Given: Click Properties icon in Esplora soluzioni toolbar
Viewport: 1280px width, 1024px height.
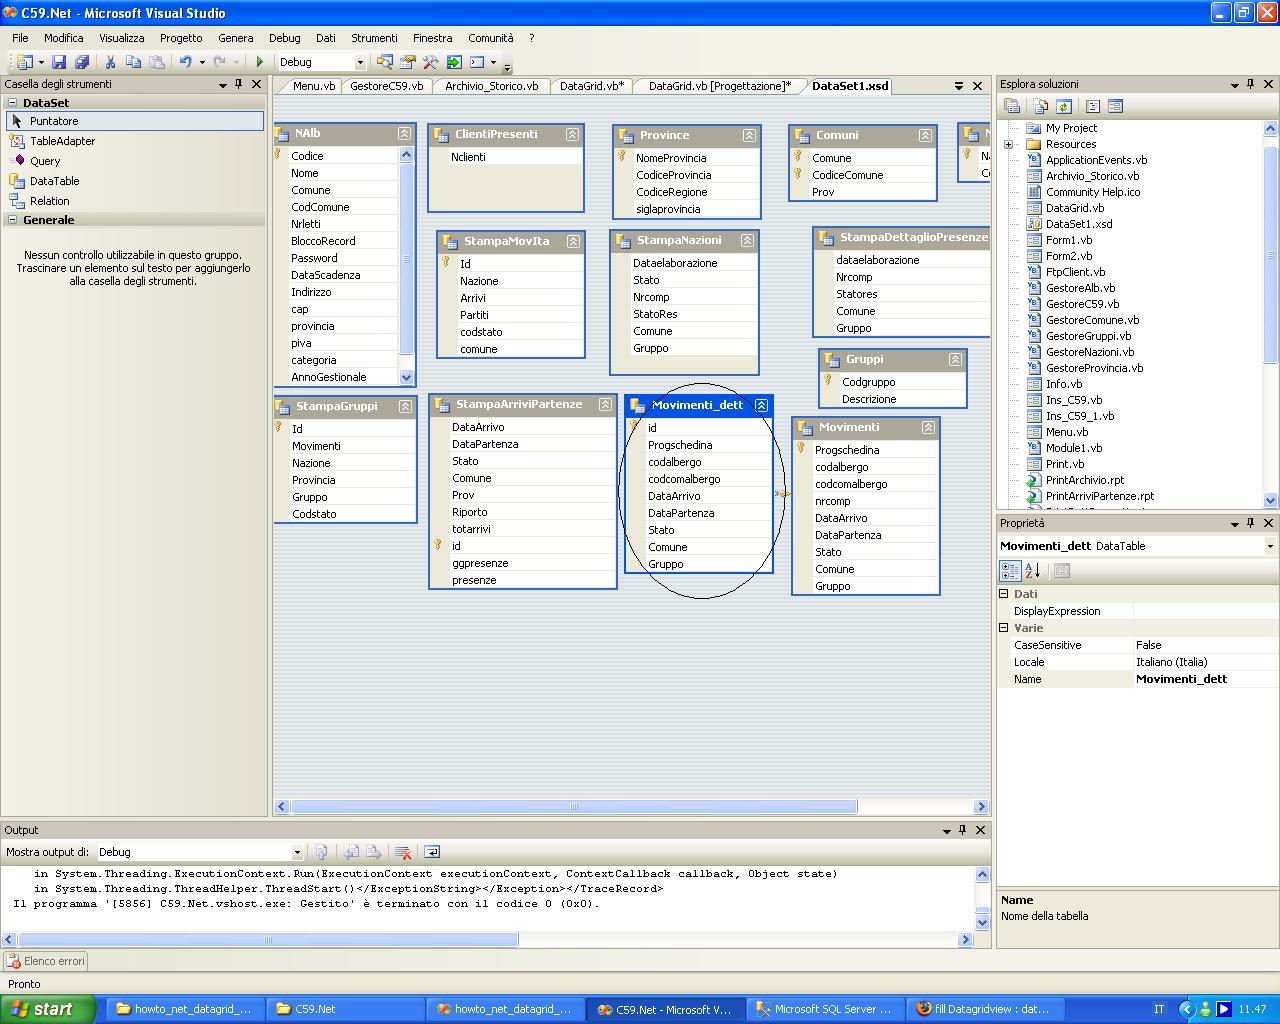Looking at the screenshot, I should pos(1012,106).
